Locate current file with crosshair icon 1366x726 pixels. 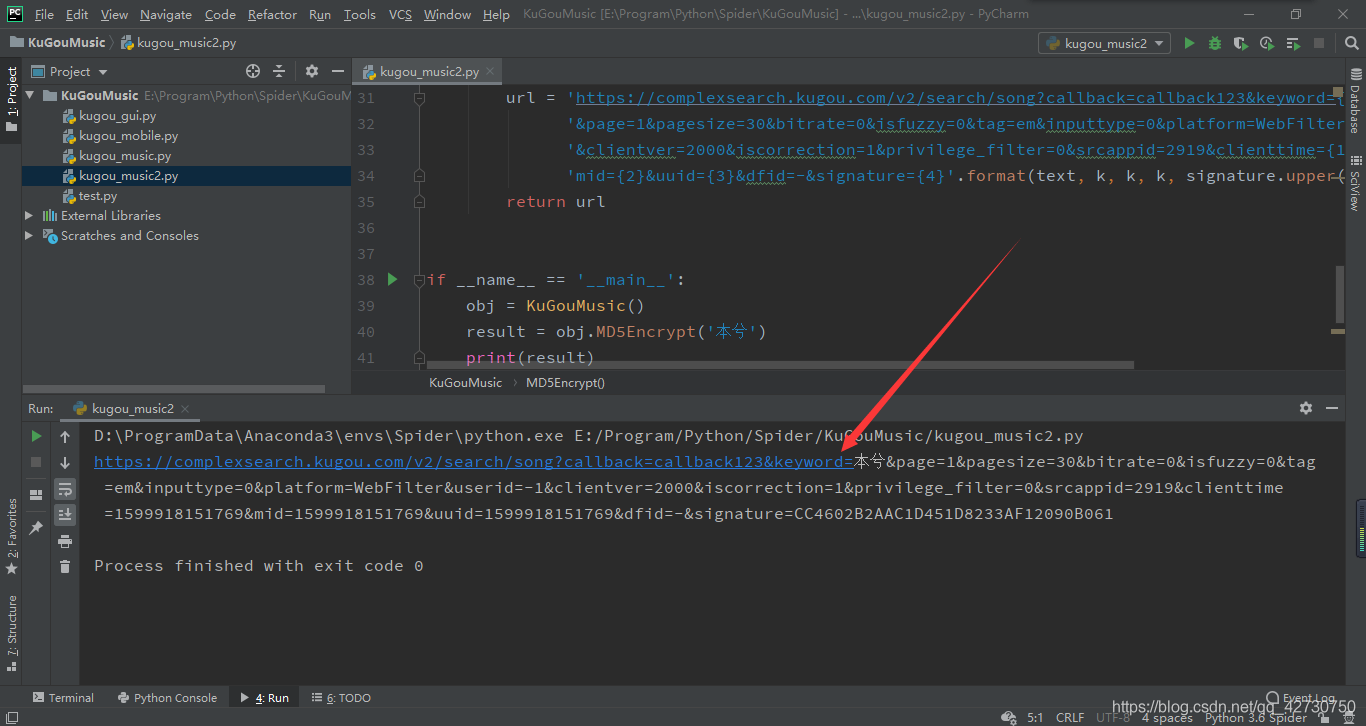253,71
